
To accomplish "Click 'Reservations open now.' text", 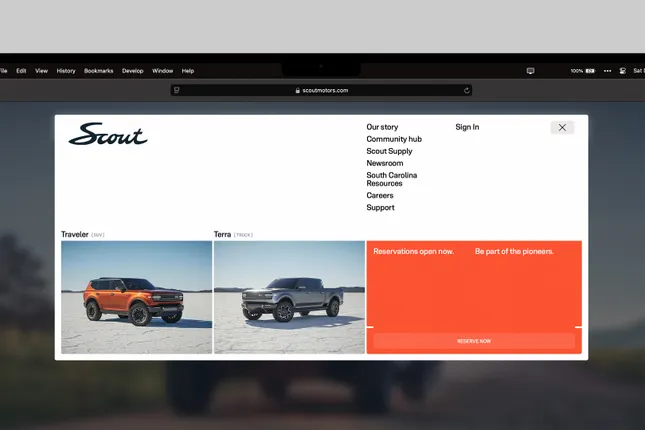I will coord(413,251).
